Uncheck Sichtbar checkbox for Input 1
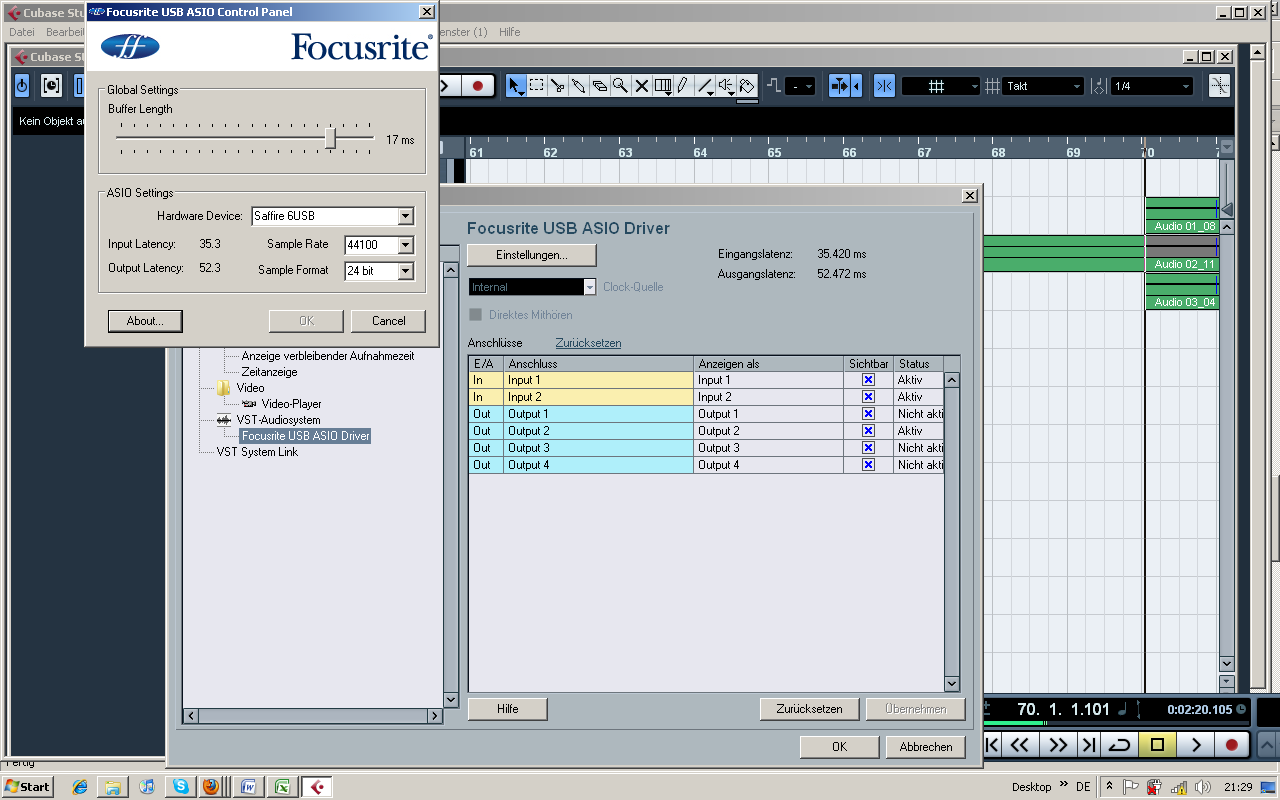This screenshot has width=1280, height=800. coord(868,380)
